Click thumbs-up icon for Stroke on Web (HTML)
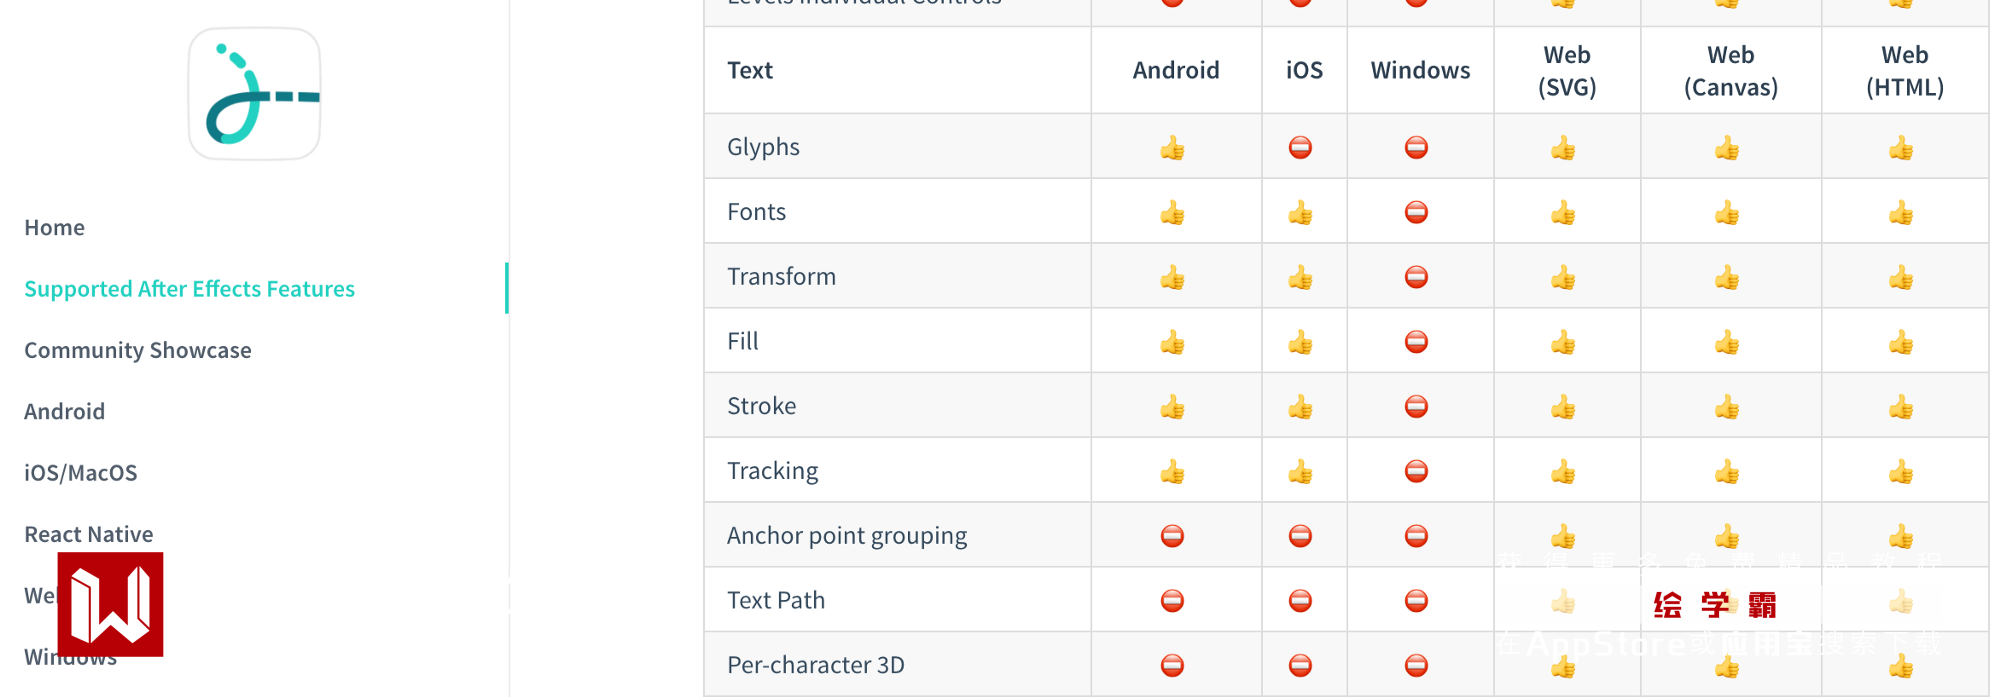 click(x=1901, y=408)
